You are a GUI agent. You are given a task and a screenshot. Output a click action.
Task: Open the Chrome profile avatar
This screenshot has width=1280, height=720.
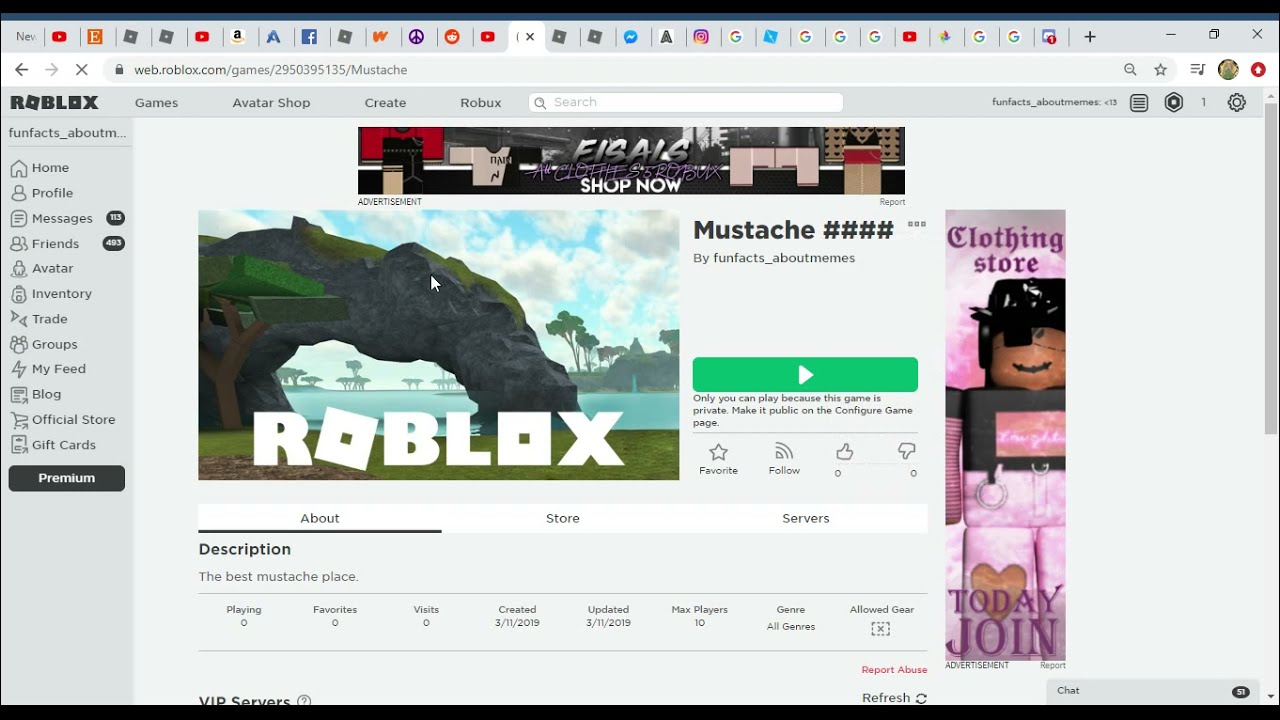(x=1228, y=69)
